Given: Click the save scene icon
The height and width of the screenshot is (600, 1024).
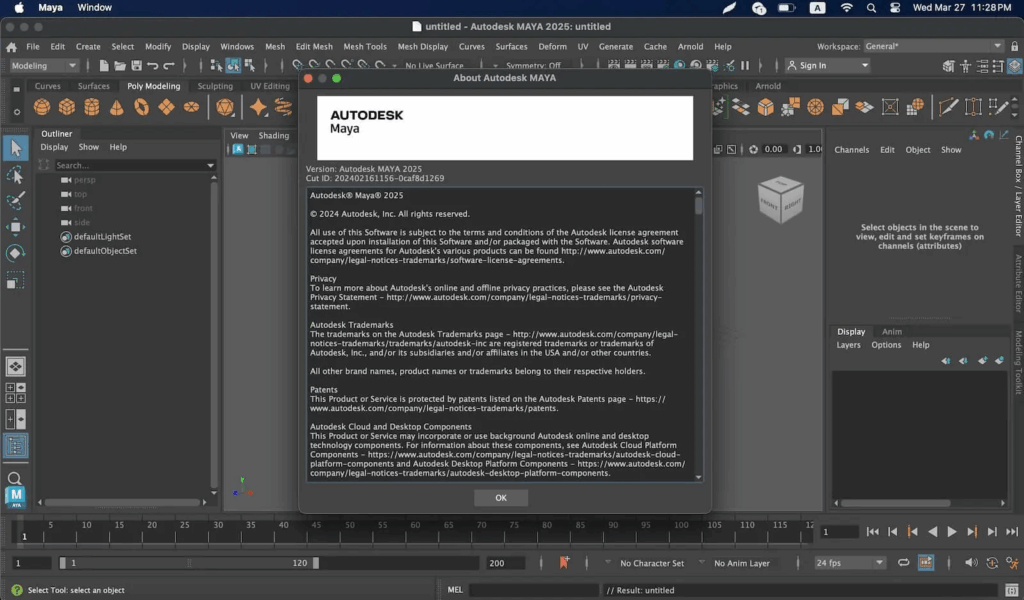Looking at the screenshot, I should 136,66.
